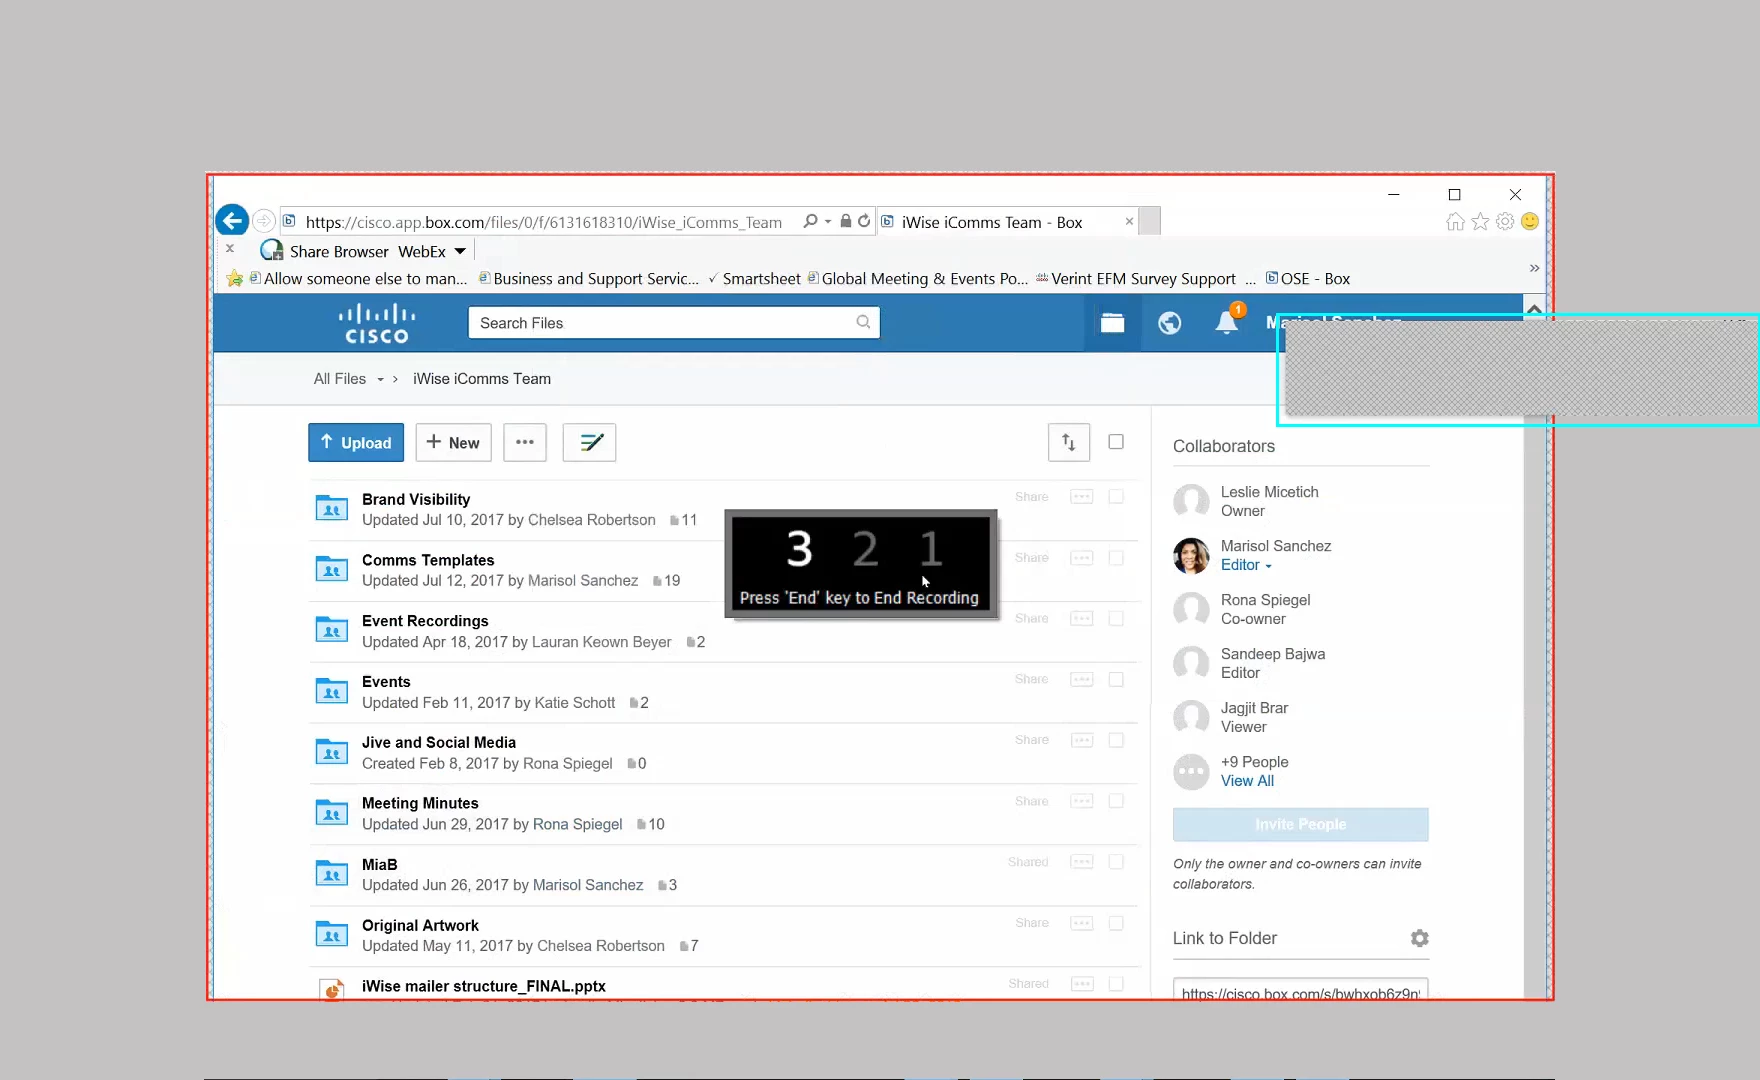The width and height of the screenshot is (1760, 1080).
Task: Click the Brand Visibility folder icon
Action: [x=332, y=509]
